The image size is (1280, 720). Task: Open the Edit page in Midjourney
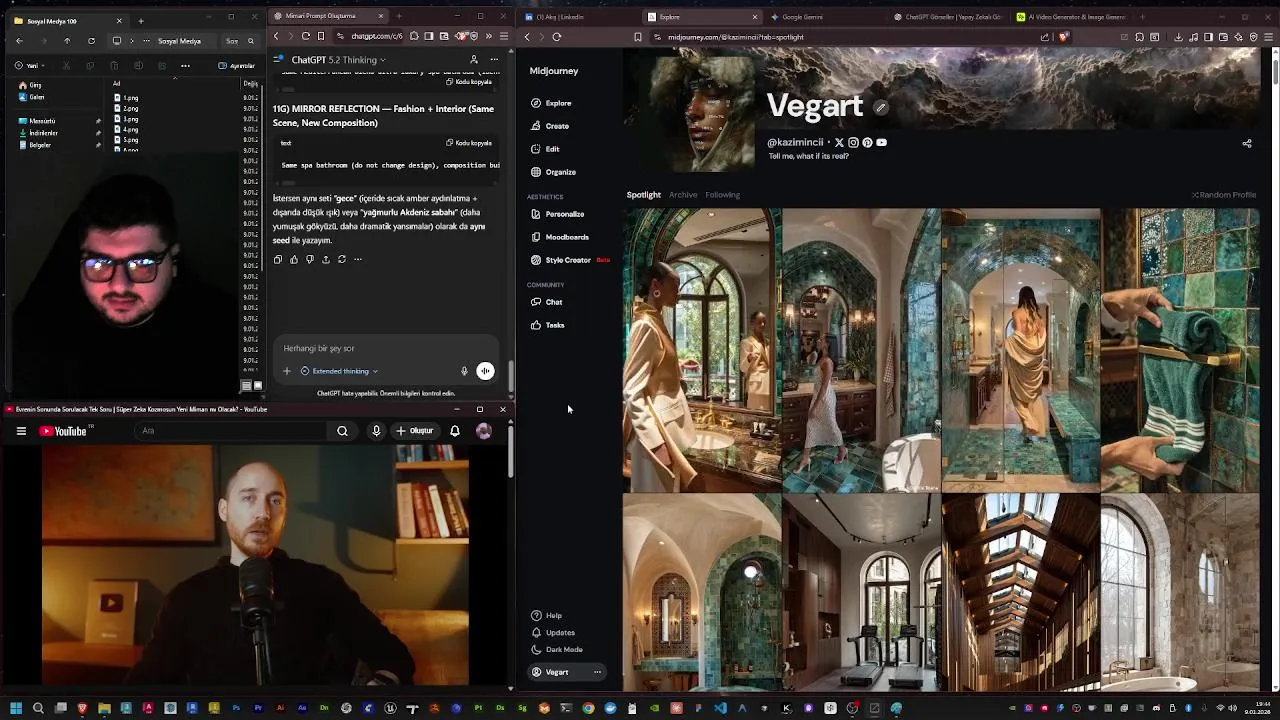pyautogui.click(x=545, y=149)
